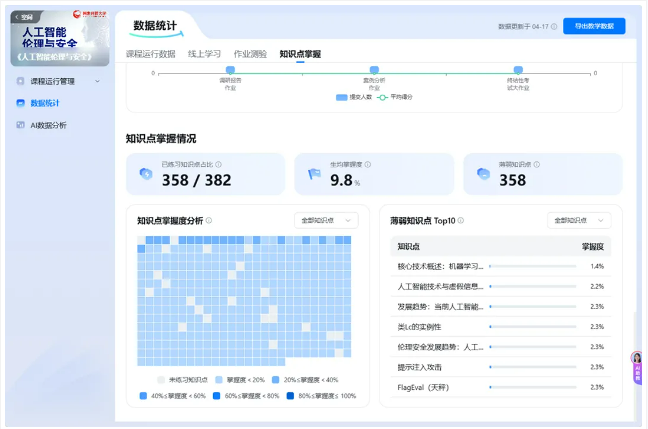
Task: Click the flag icon in the 9.8% card
Action: coord(314,174)
